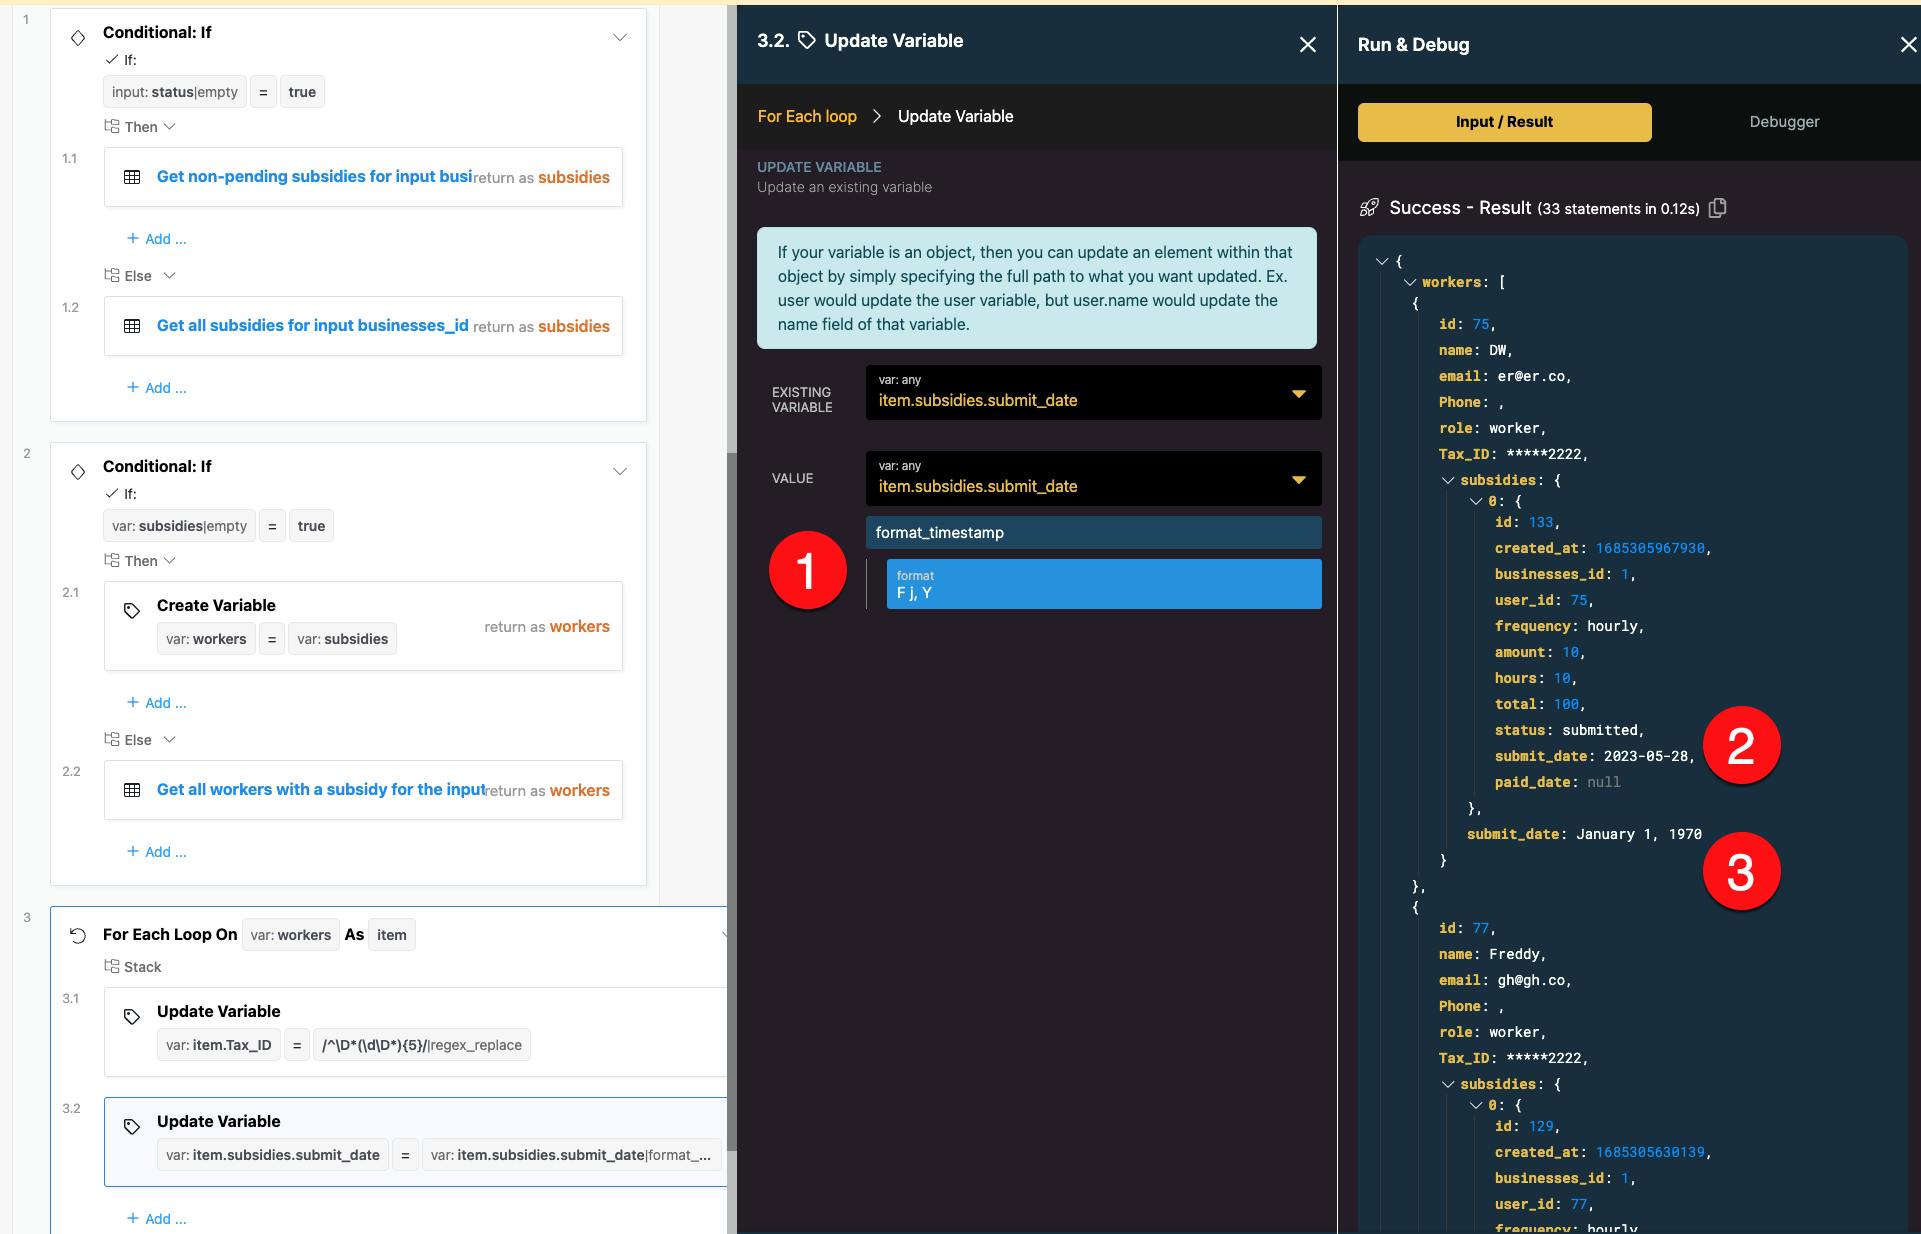Expand the Else section in Conditional 2

pyautogui.click(x=169, y=739)
